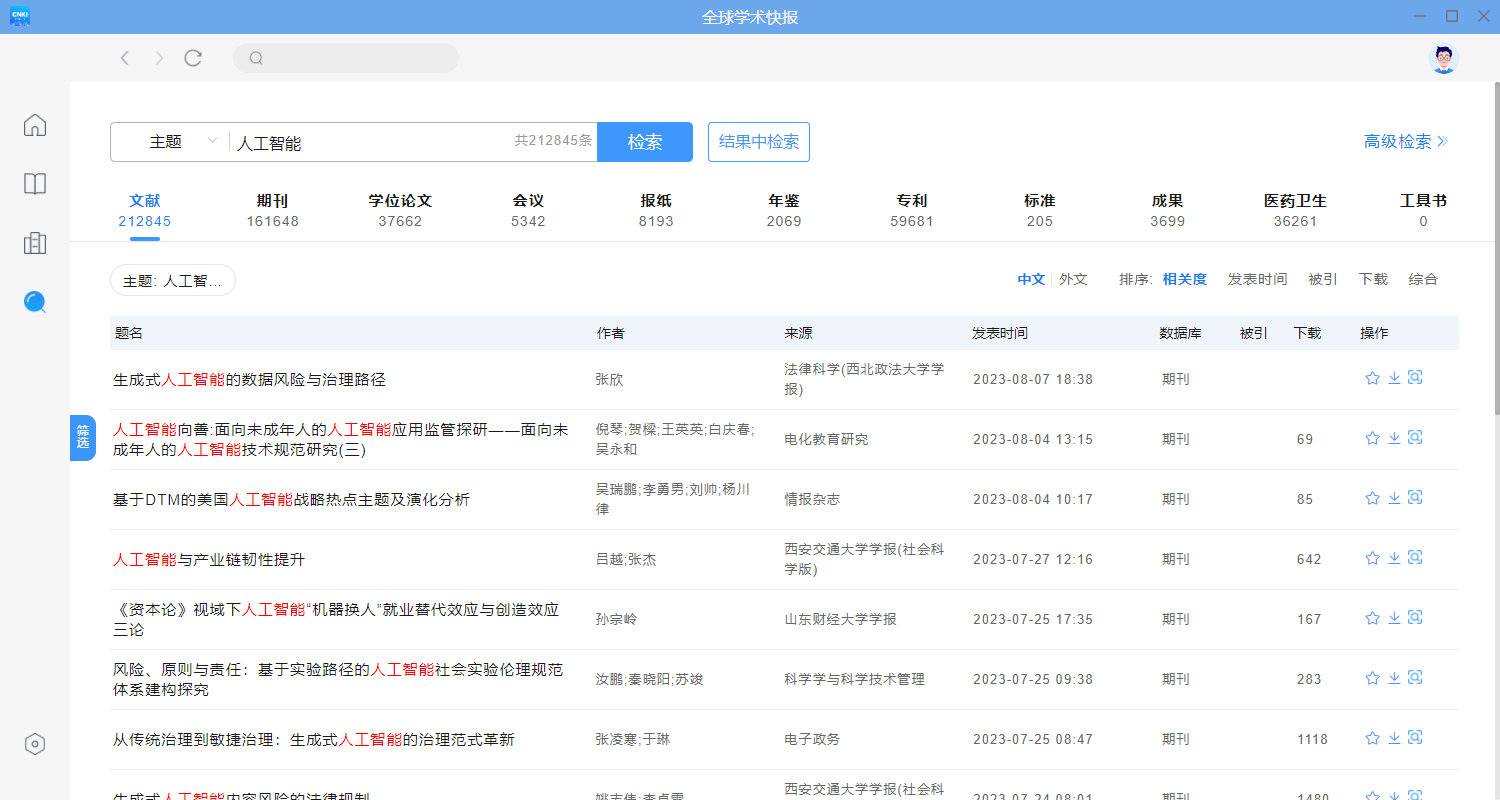Open article 从传统治理到敏捷治理
1500x800 pixels.
(314, 740)
